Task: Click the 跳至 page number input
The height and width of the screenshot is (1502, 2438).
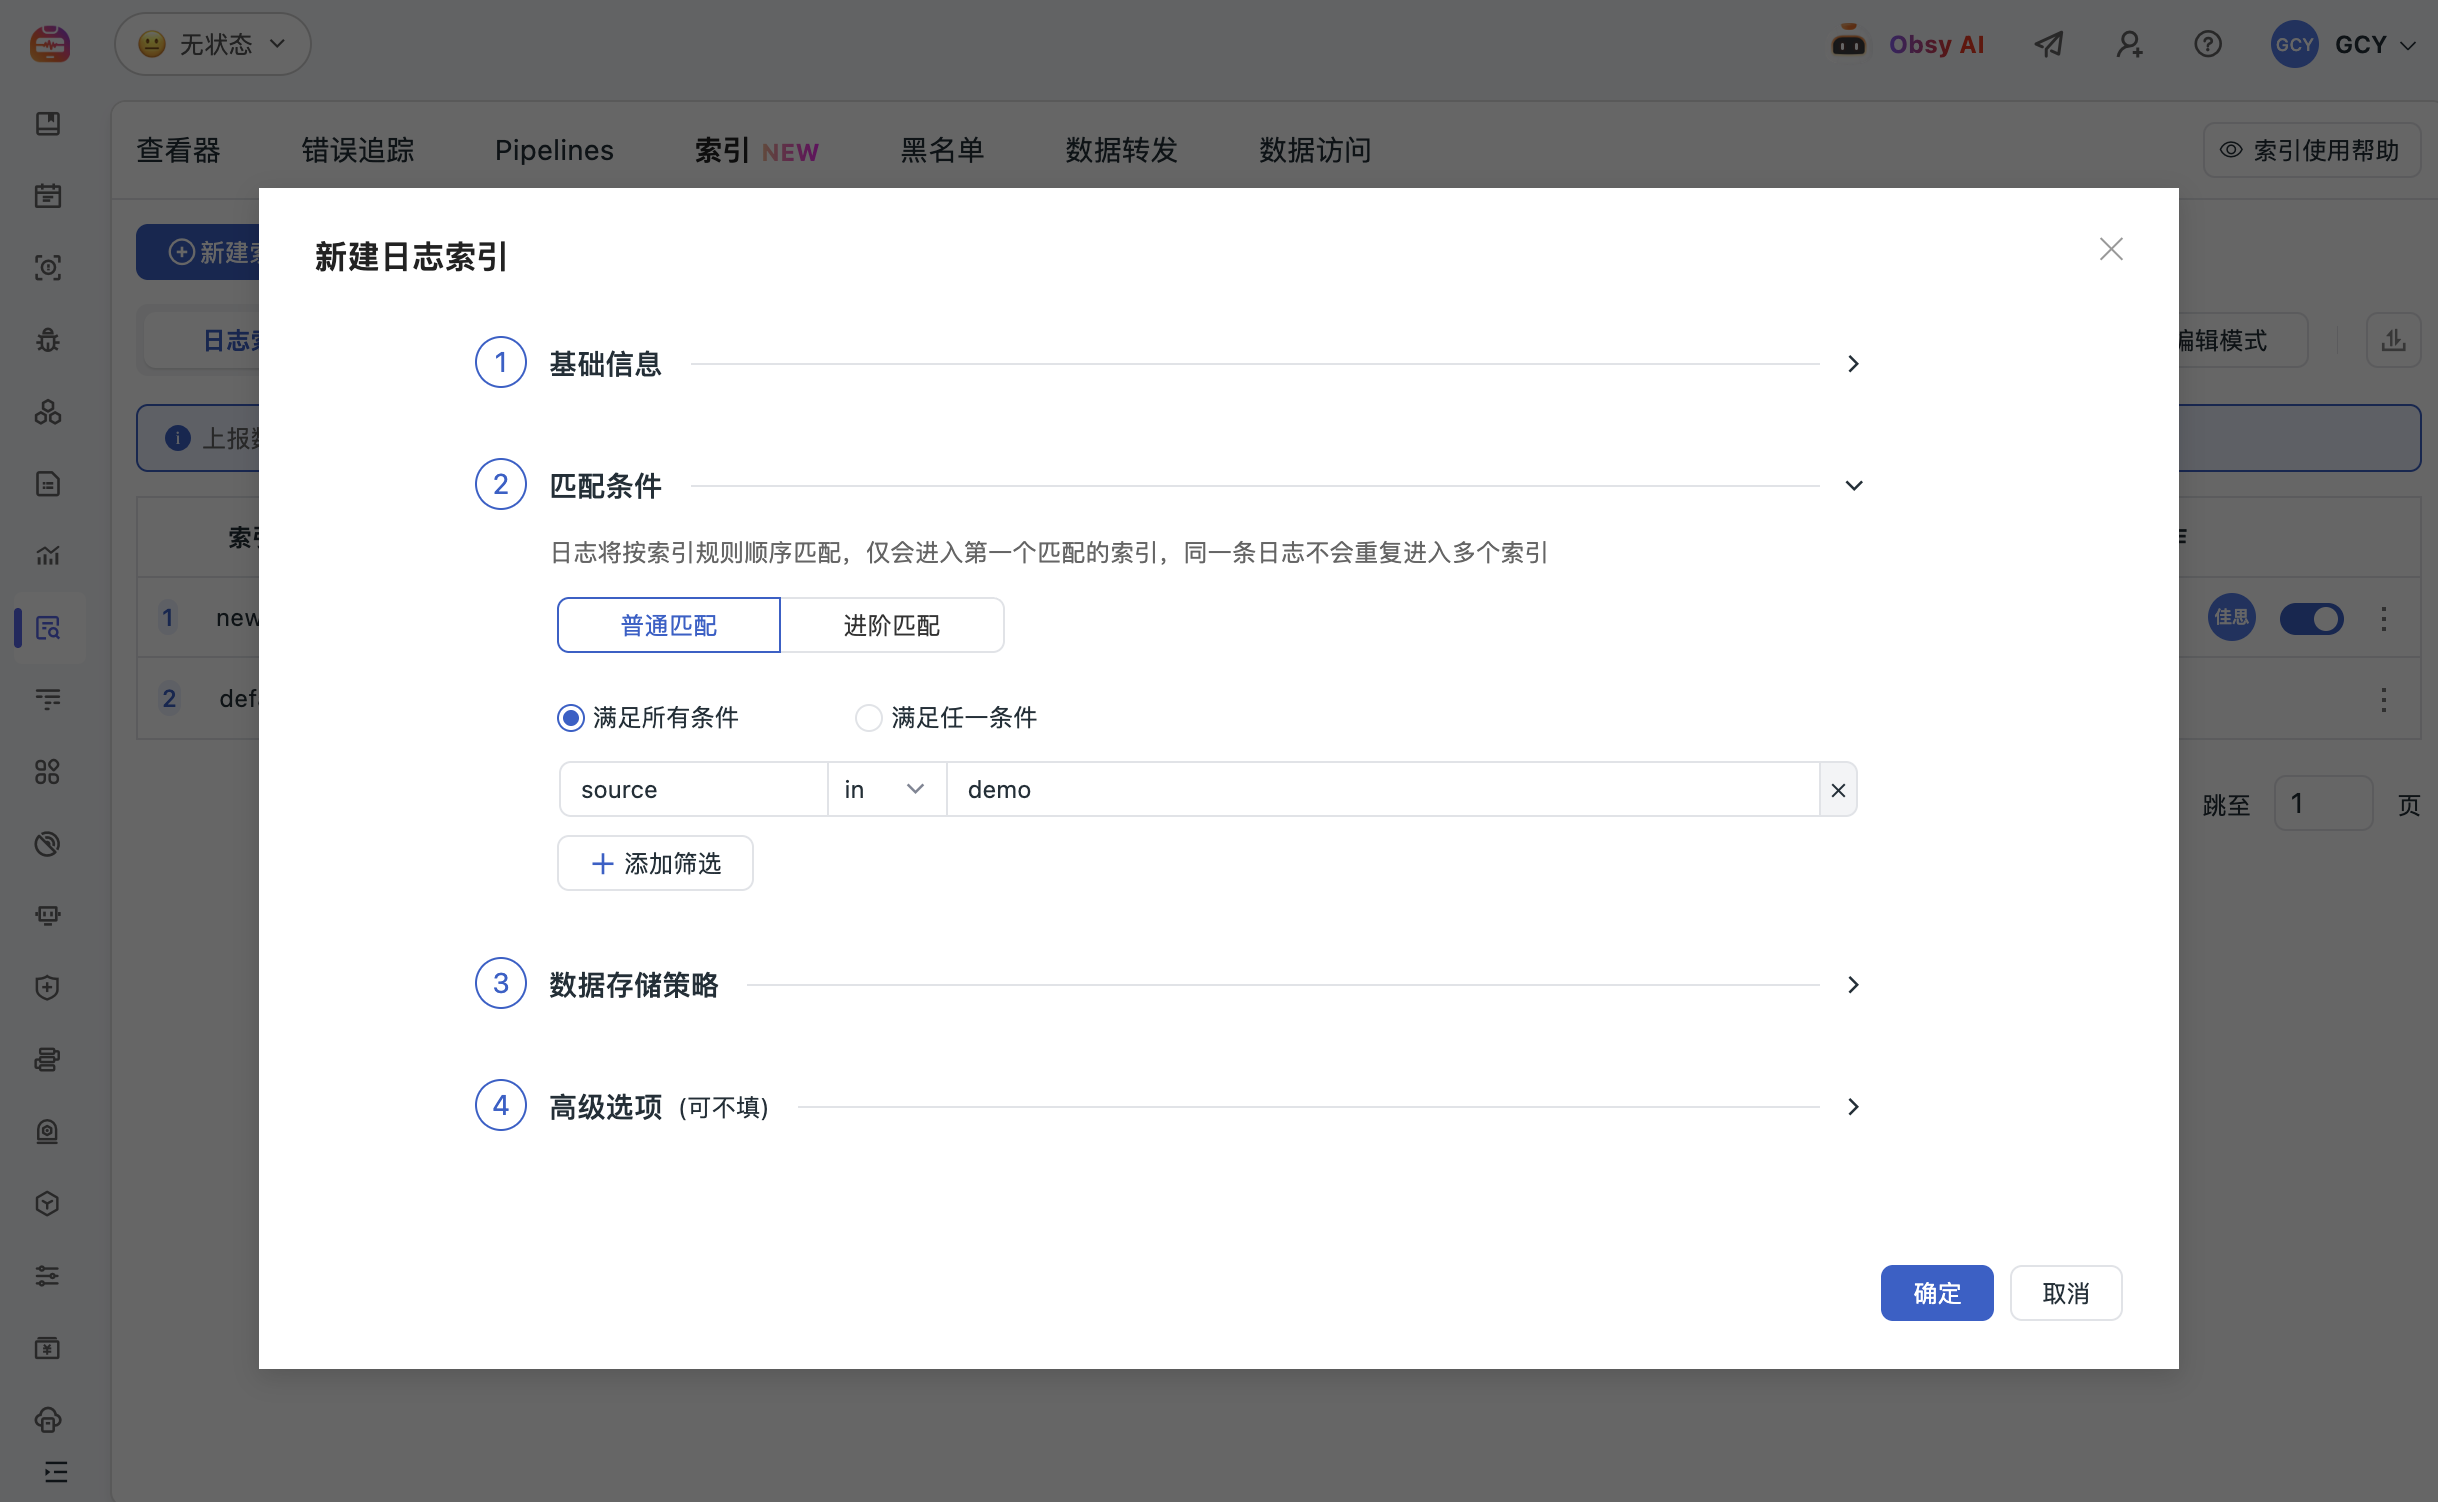Action: [2323, 804]
